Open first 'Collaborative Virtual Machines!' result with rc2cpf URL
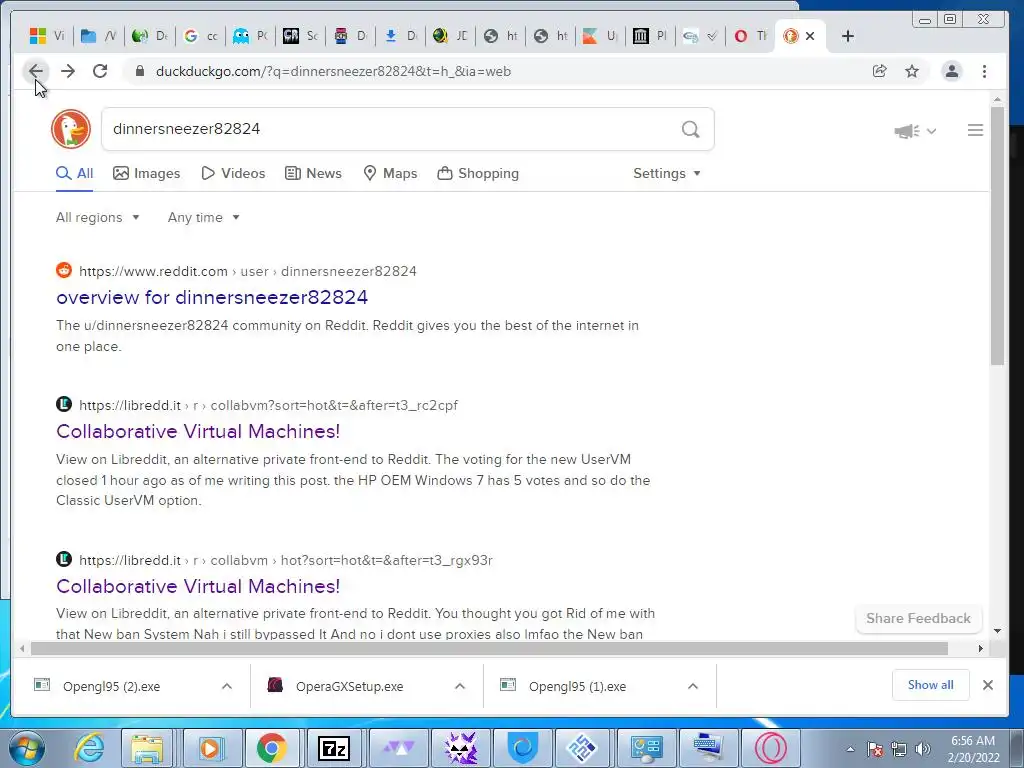 click(198, 431)
